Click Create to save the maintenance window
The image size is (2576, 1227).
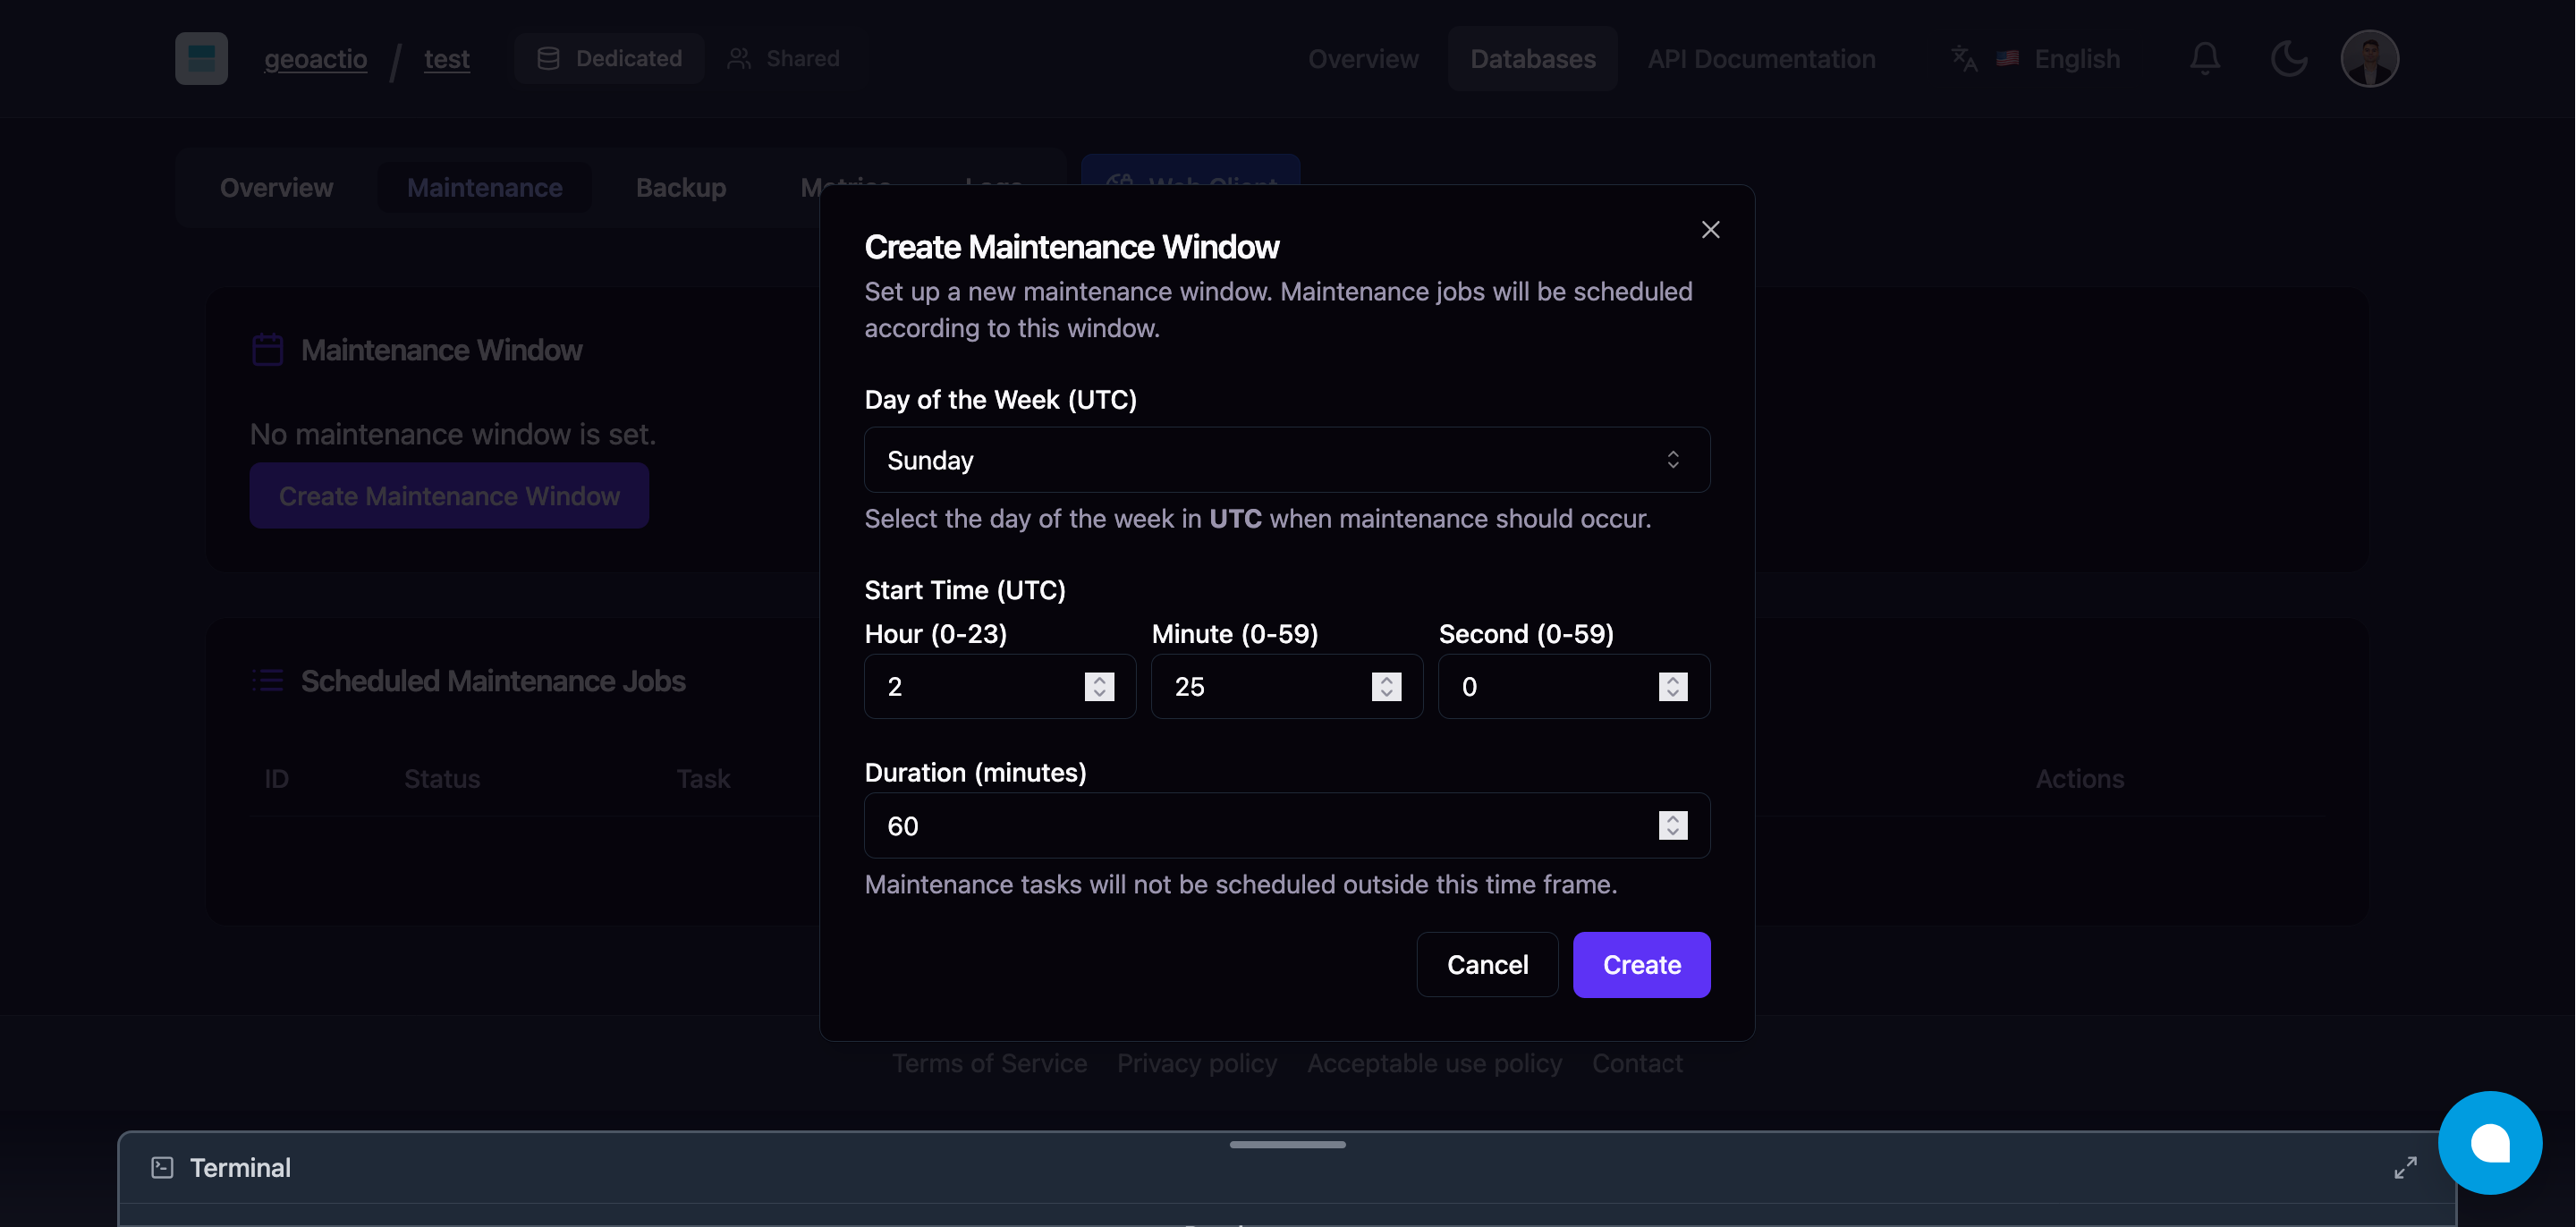[1641, 964]
